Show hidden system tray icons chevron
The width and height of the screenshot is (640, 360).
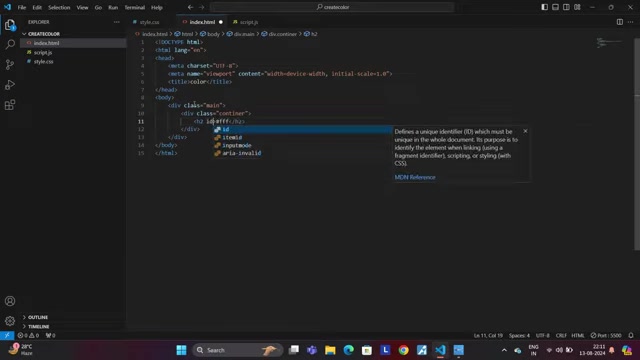click(x=504, y=350)
